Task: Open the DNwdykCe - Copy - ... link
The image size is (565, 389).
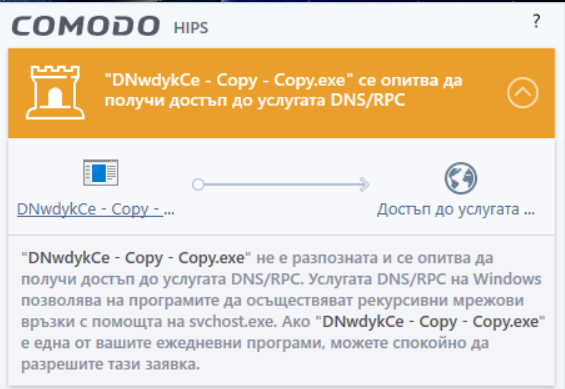Action: (x=96, y=209)
